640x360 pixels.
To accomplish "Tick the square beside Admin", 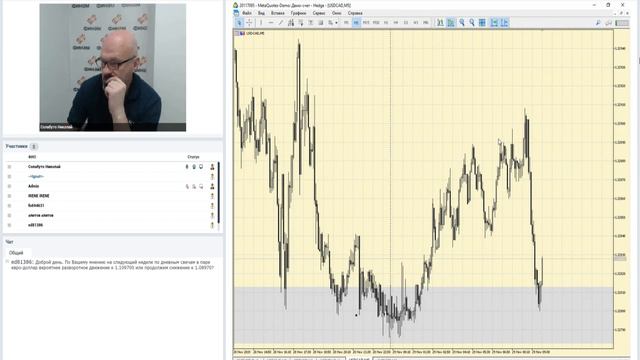I will 9,186.
